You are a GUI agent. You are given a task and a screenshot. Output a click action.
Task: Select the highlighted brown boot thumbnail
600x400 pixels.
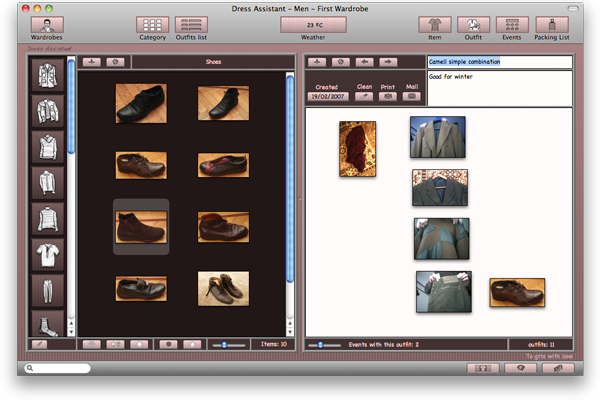(141, 226)
